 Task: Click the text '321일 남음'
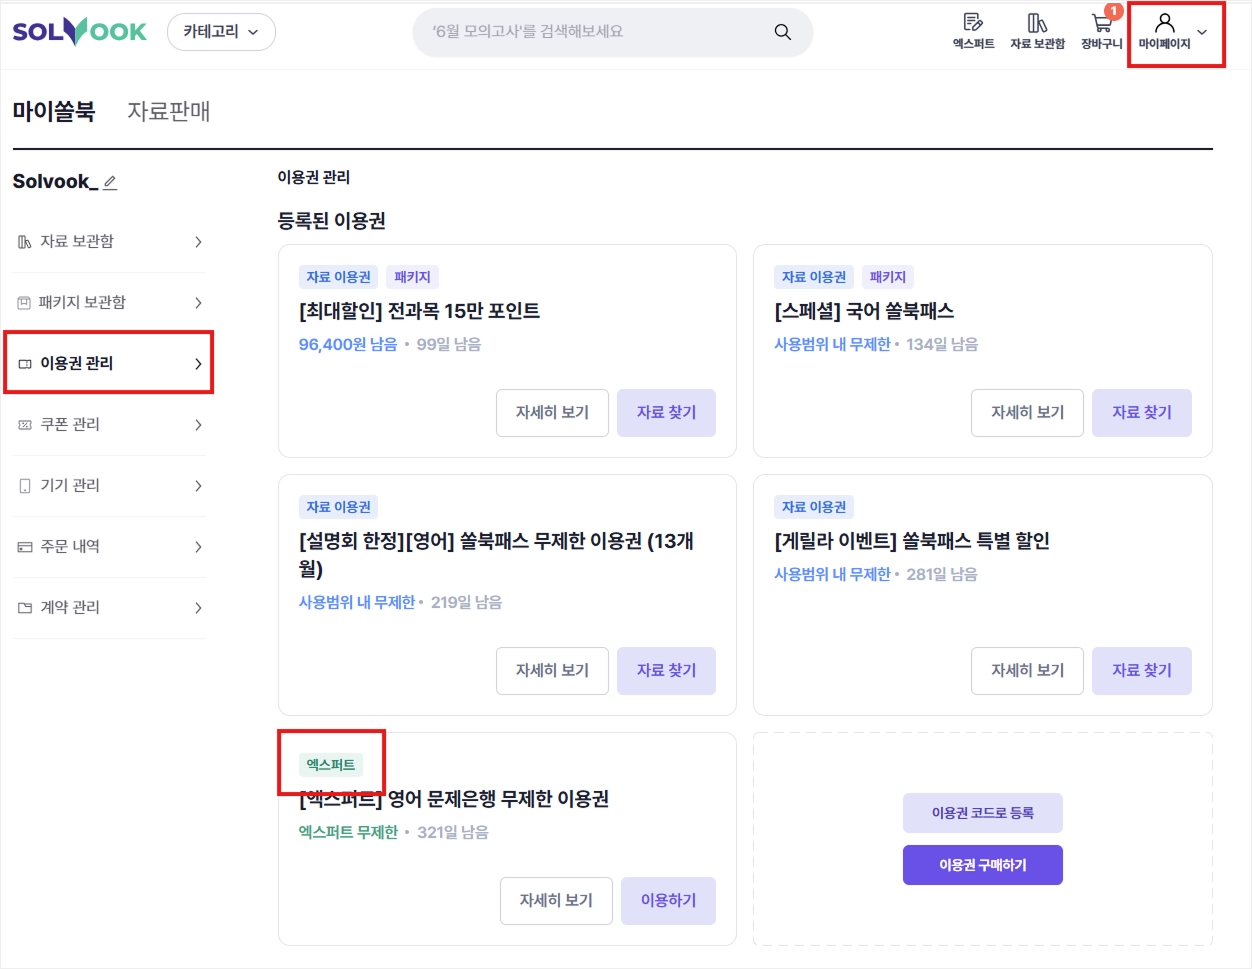pos(453,832)
